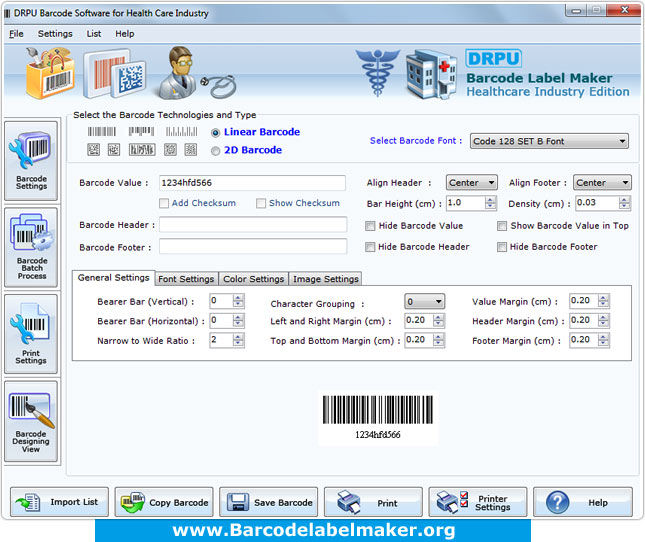Adjust Bearer Bar (Horizontal) stepper
This screenshot has width=645, height=542.
pos(239,320)
